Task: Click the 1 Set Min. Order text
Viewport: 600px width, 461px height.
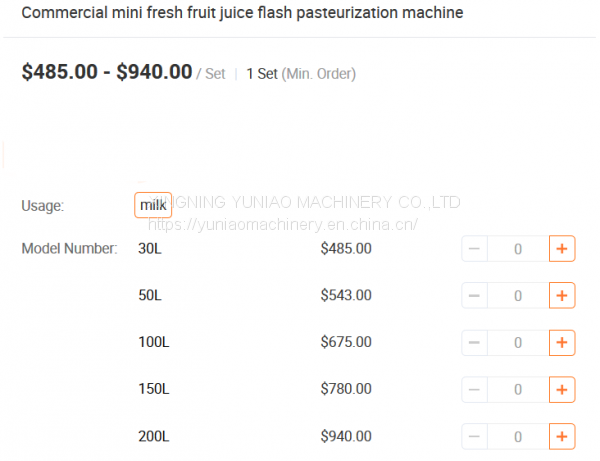Action: (300, 74)
